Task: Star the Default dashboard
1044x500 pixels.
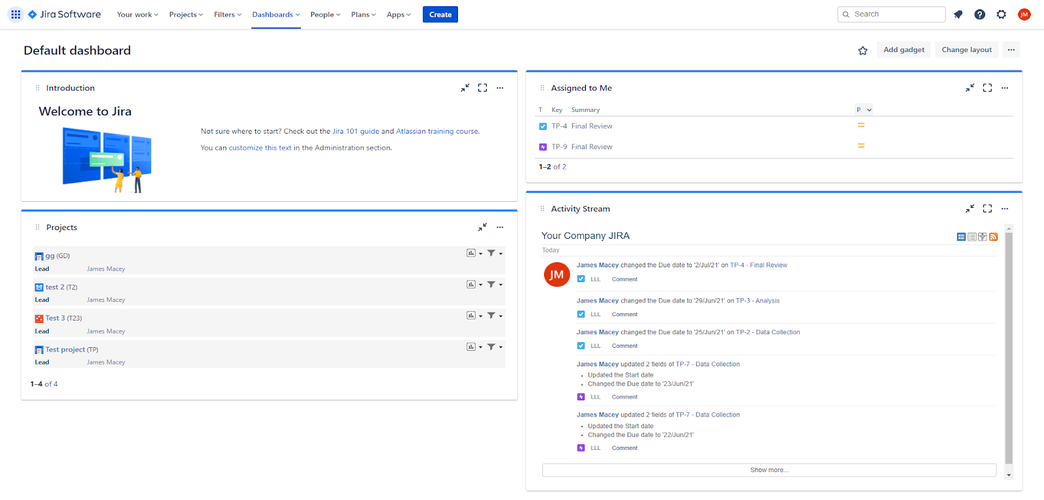Action: (x=863, y=50)
